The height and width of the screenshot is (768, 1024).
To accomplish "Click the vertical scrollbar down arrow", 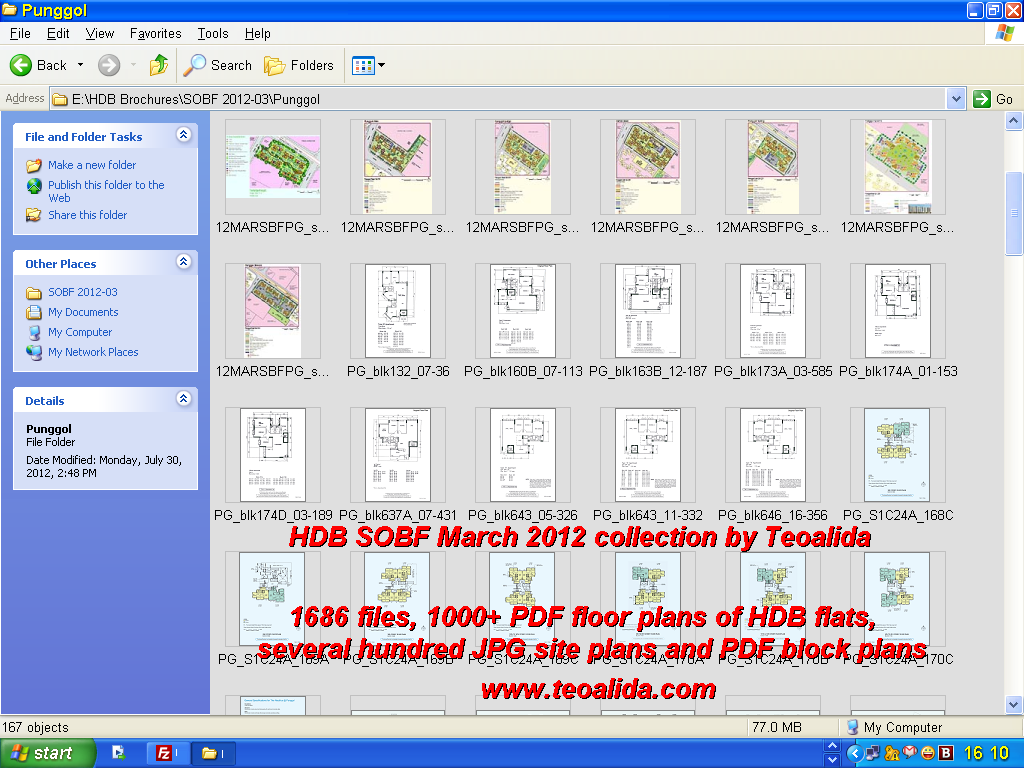I will (x=1014, y=705).
